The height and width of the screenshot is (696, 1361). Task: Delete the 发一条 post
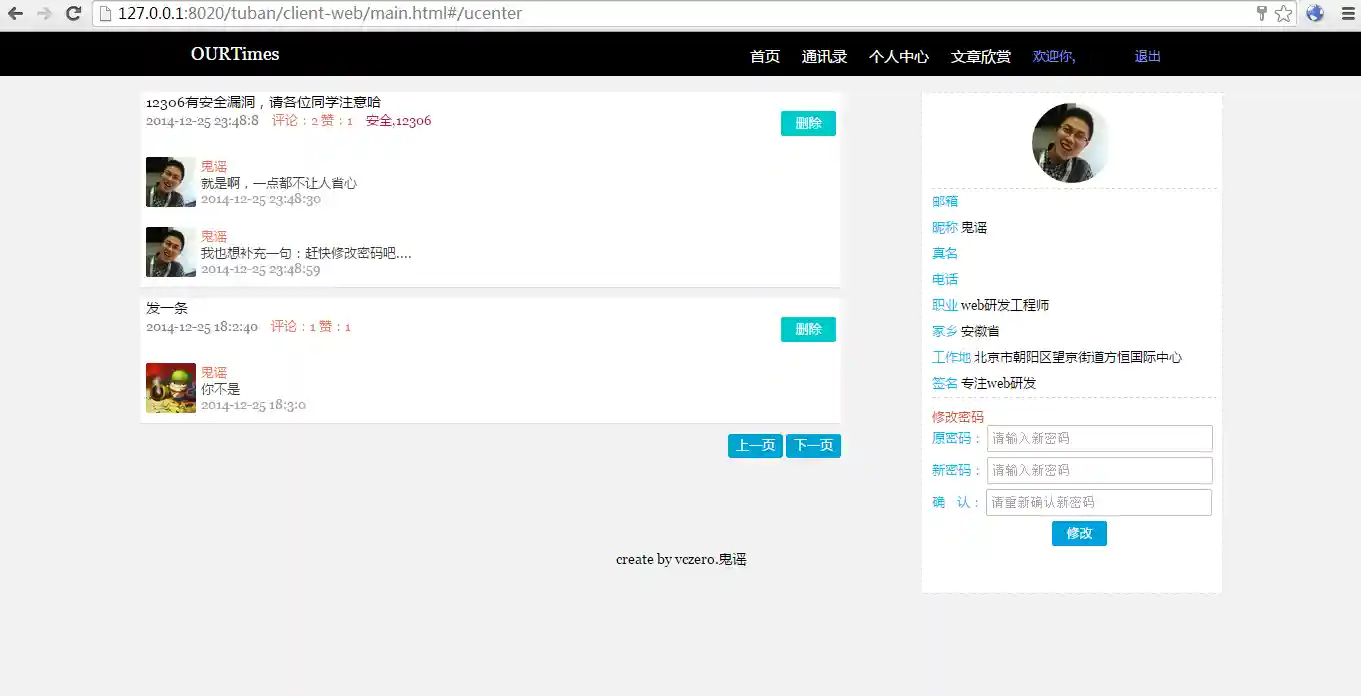pos(808,330)
